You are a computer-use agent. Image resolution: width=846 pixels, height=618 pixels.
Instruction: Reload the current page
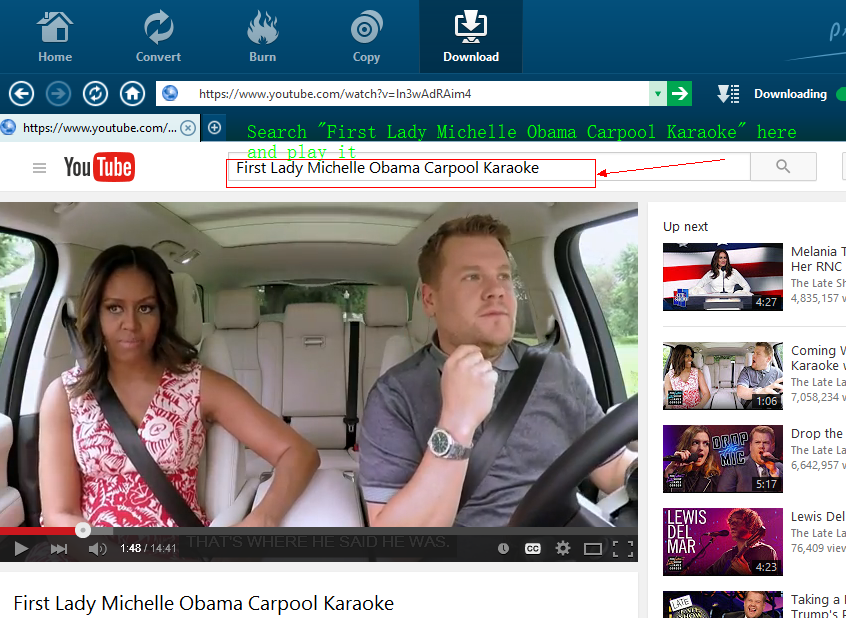(95, 93)
